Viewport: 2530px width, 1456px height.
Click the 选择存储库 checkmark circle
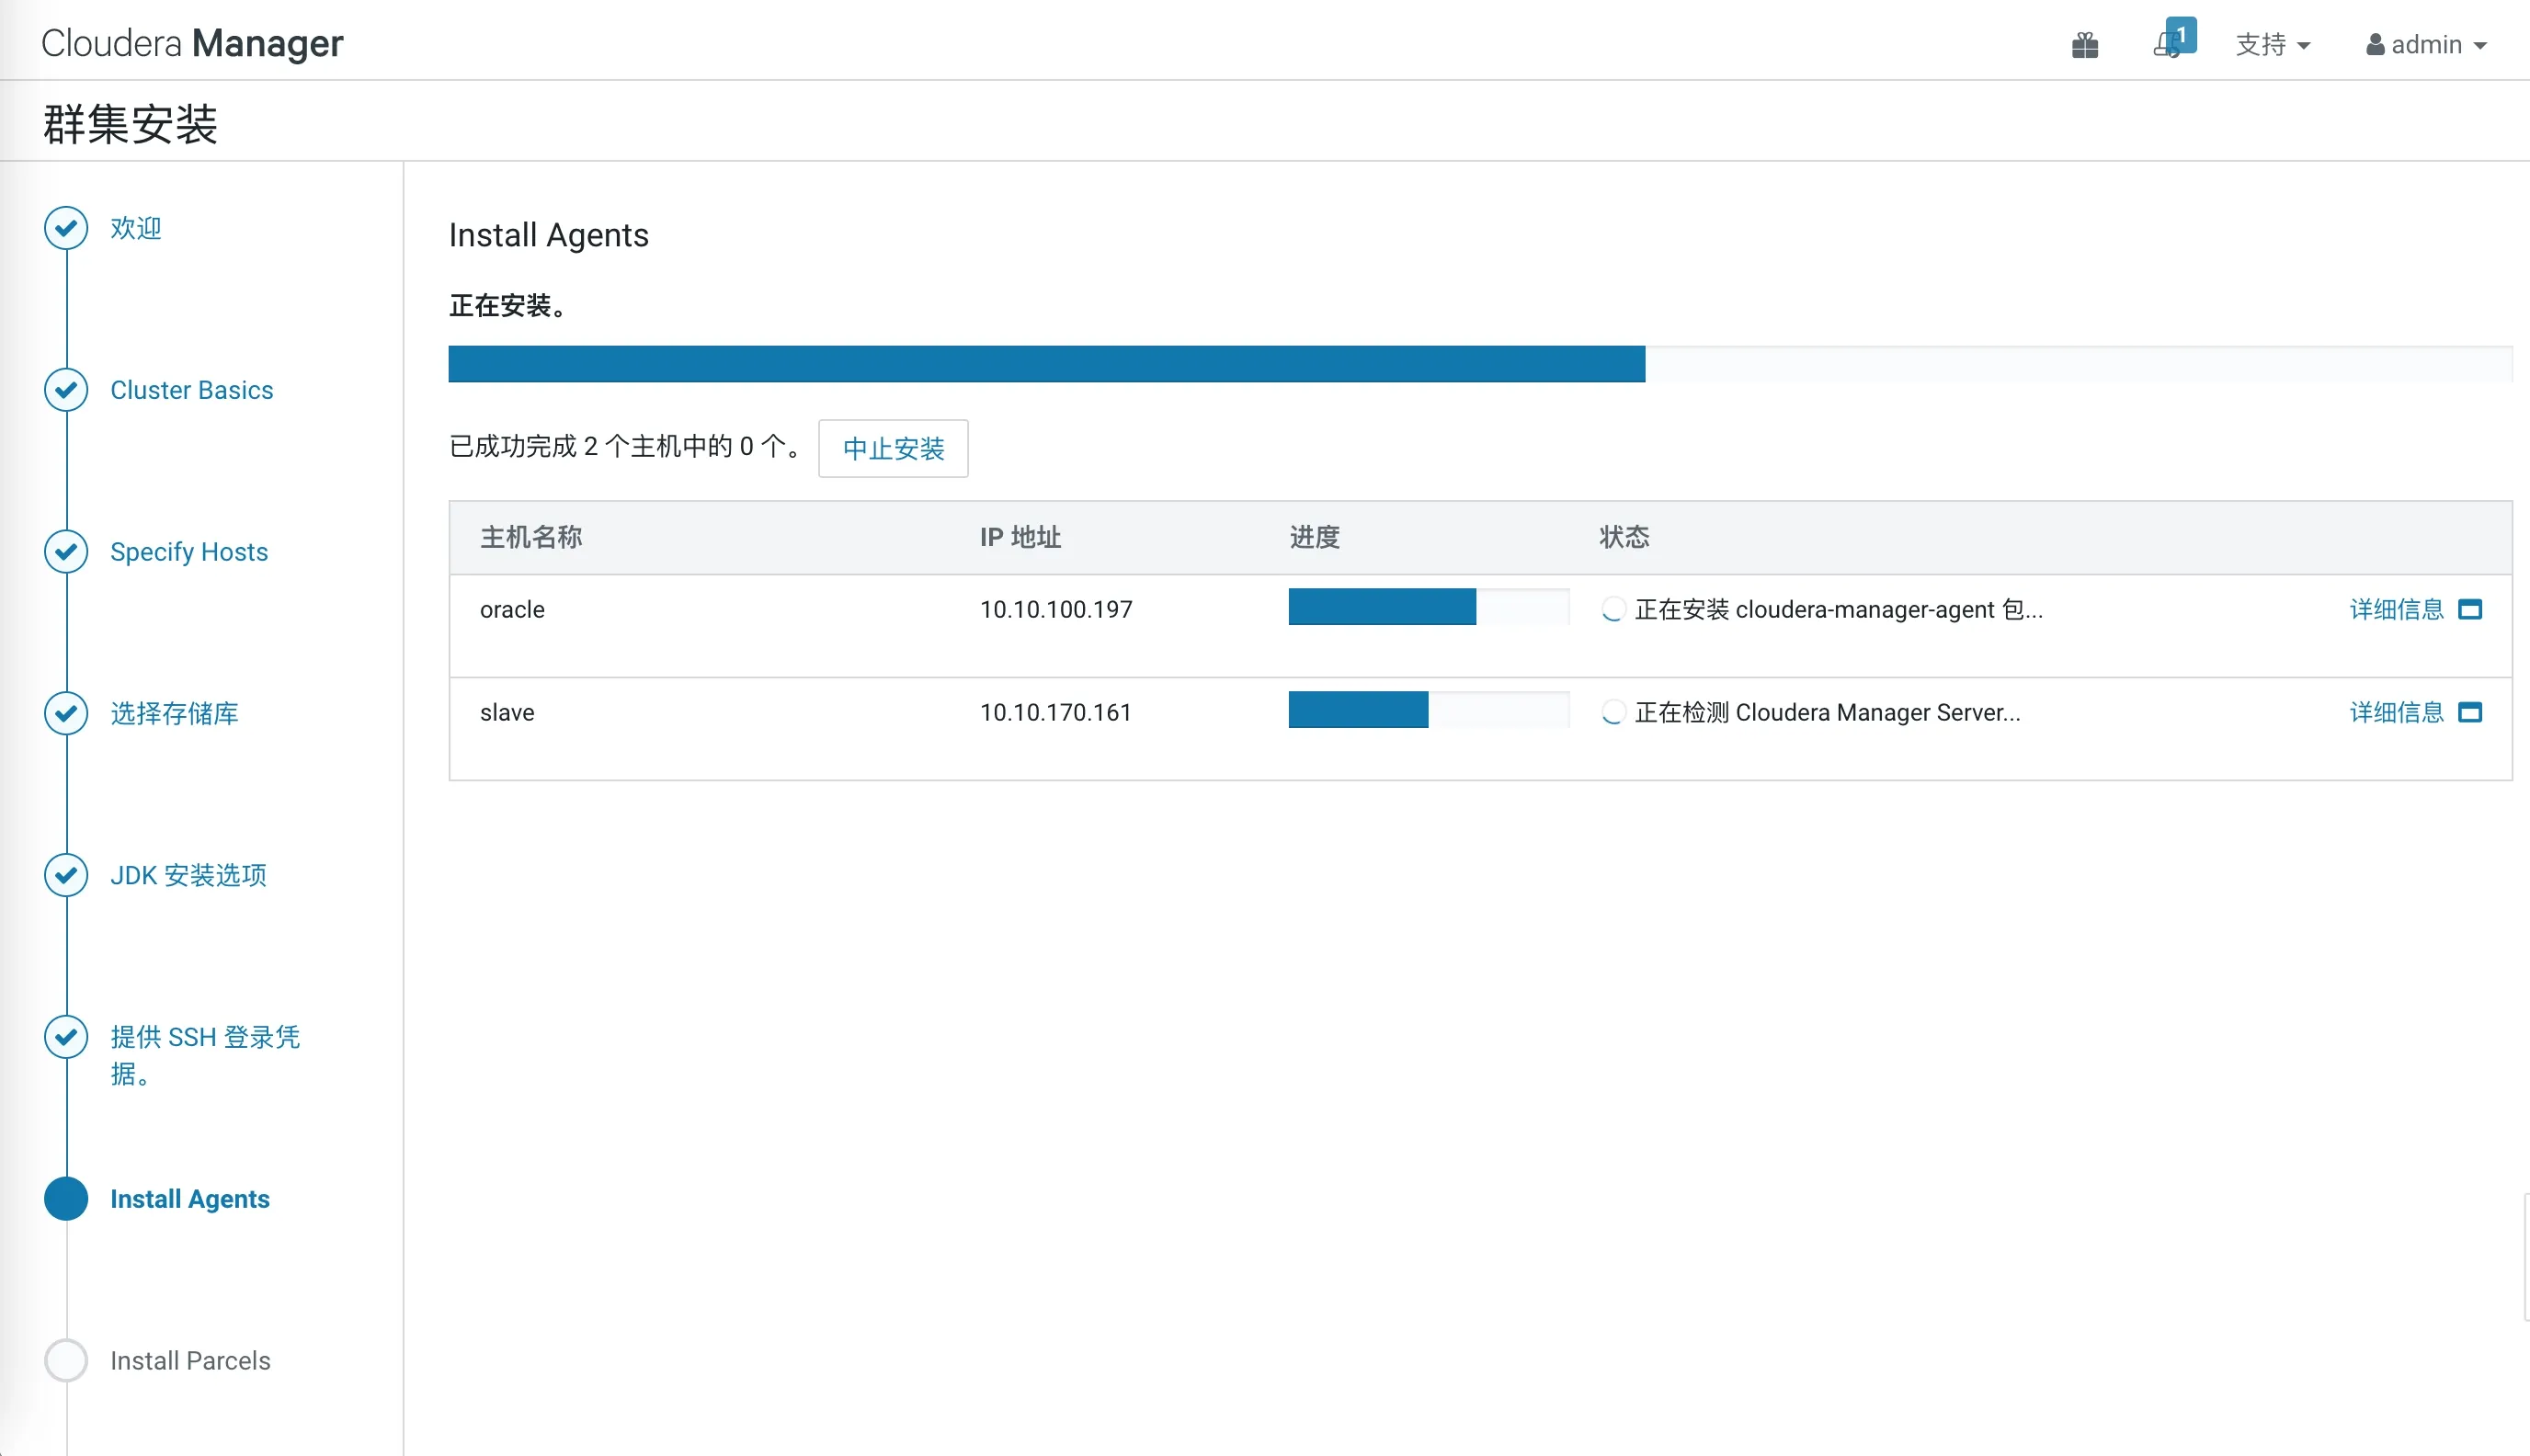pos(66,713)
